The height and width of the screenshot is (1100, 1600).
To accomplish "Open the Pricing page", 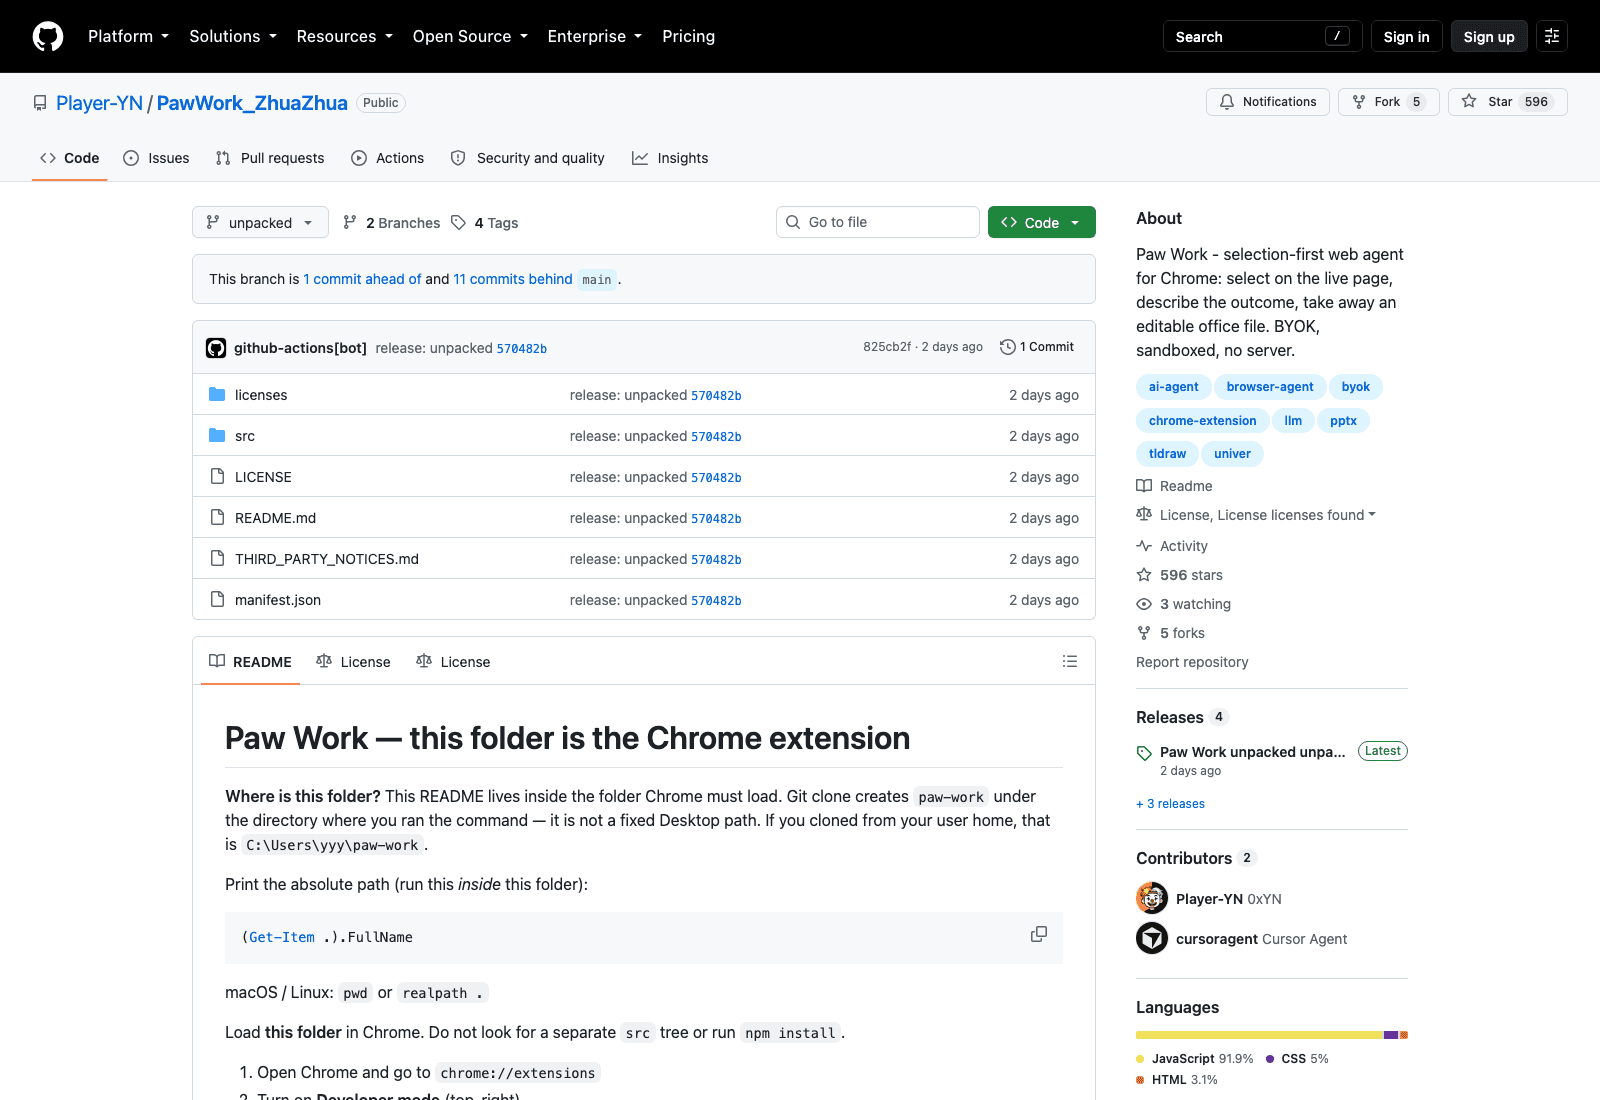I will [688, 36].
